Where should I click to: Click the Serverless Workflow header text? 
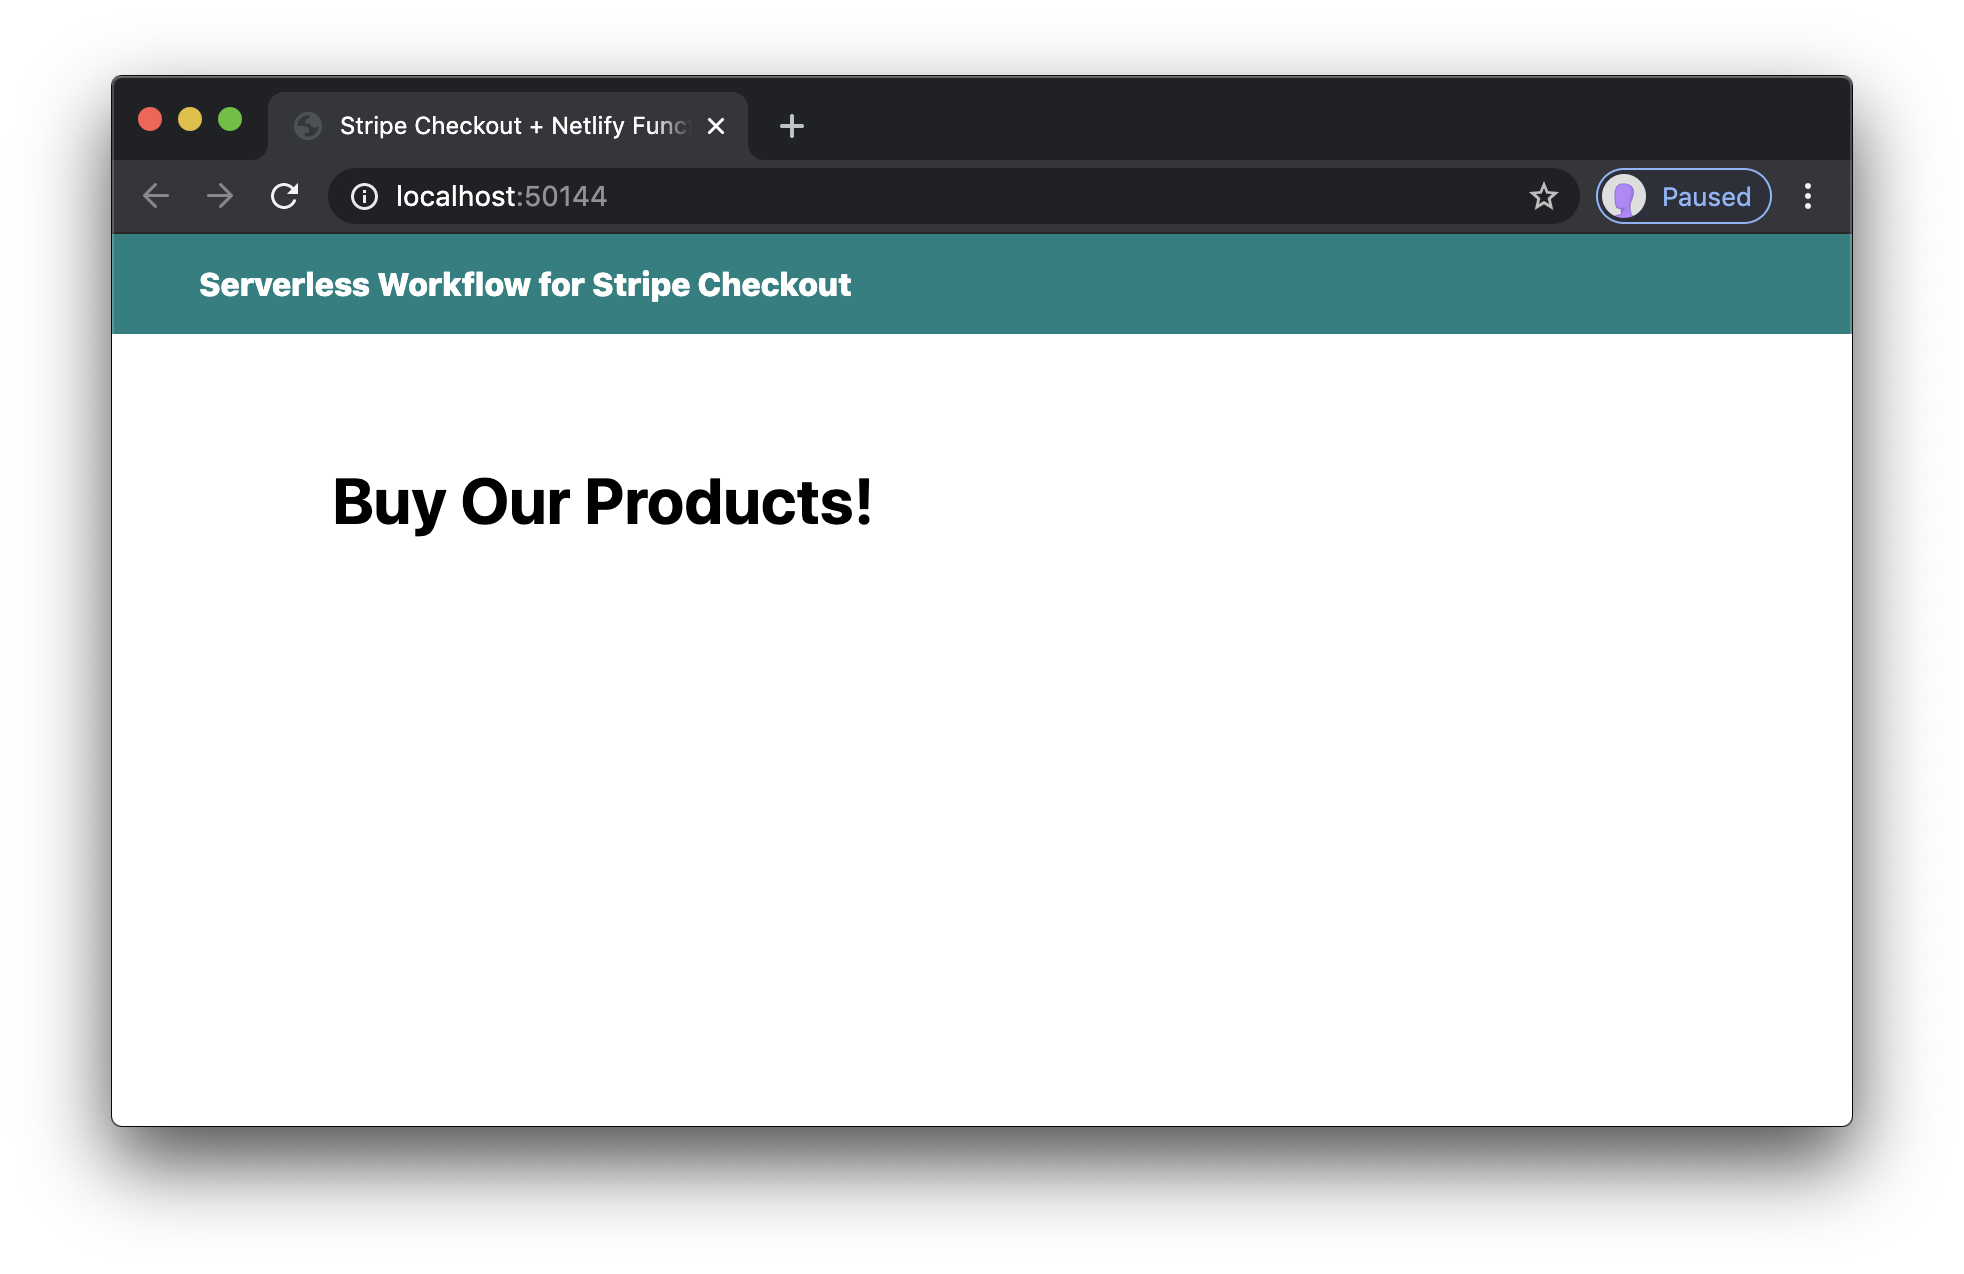(523, 284)
